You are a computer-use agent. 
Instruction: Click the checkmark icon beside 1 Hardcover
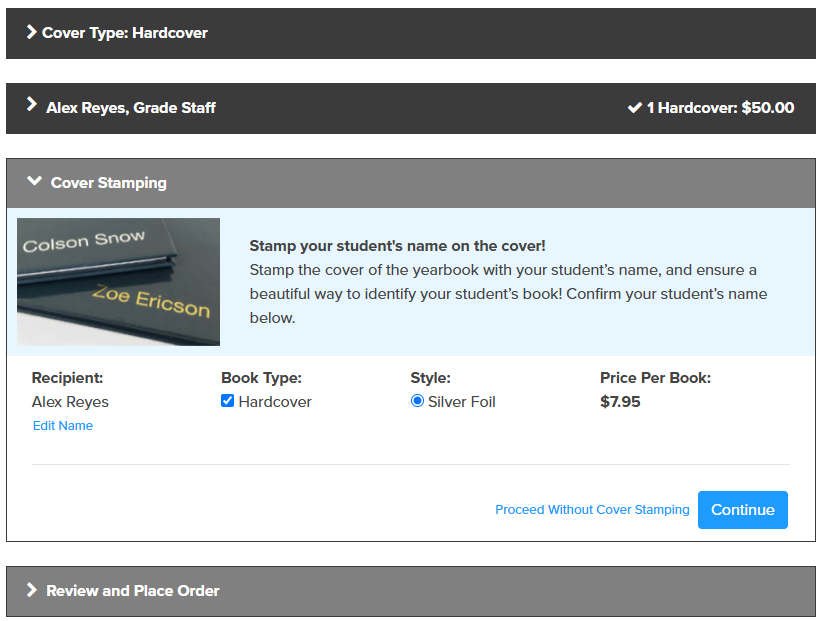pos(634,108)
